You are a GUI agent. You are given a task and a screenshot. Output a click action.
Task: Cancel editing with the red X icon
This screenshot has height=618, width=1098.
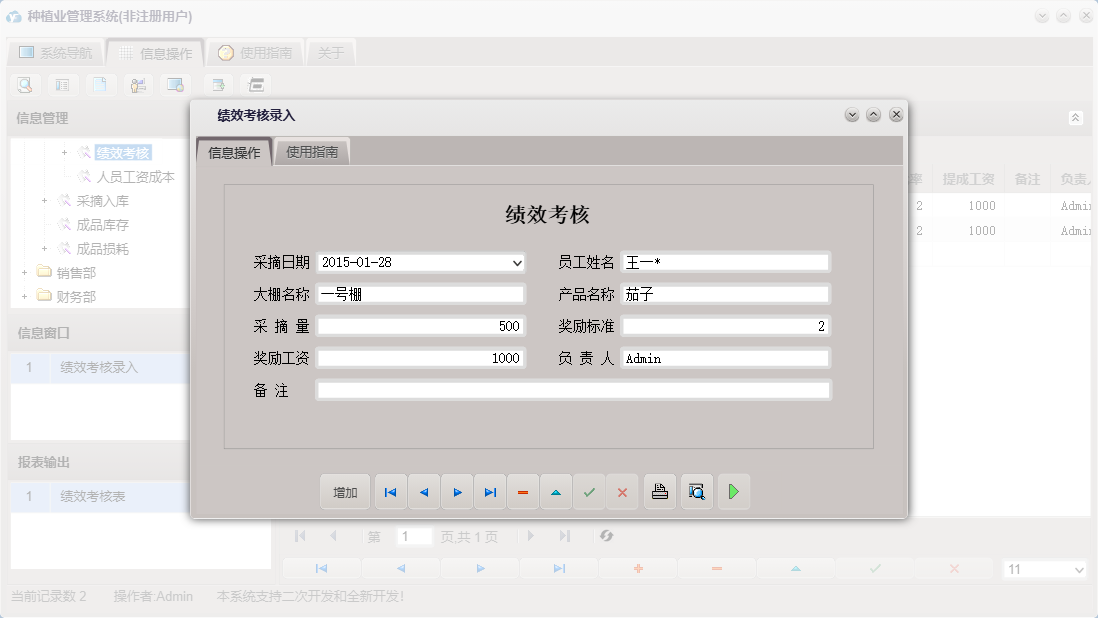622,491
